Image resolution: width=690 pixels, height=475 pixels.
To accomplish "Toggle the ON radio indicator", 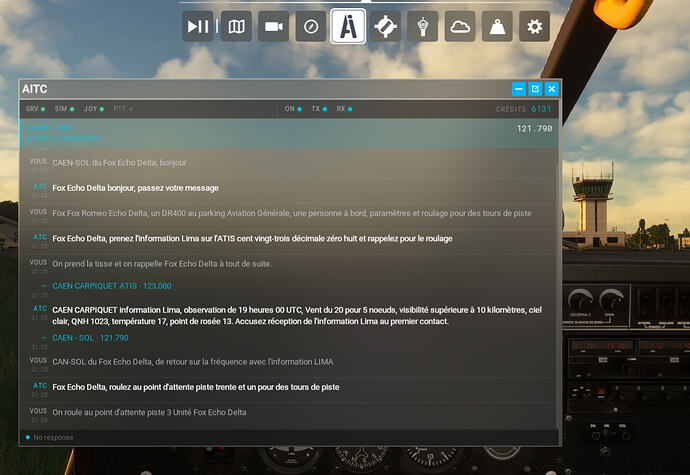I will click(x=293, y=109).
